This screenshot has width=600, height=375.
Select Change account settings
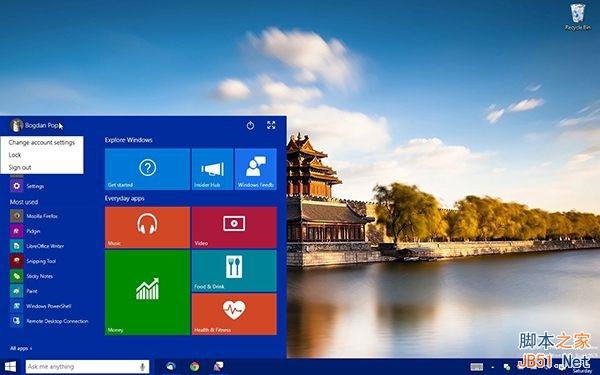pos(42,142)
